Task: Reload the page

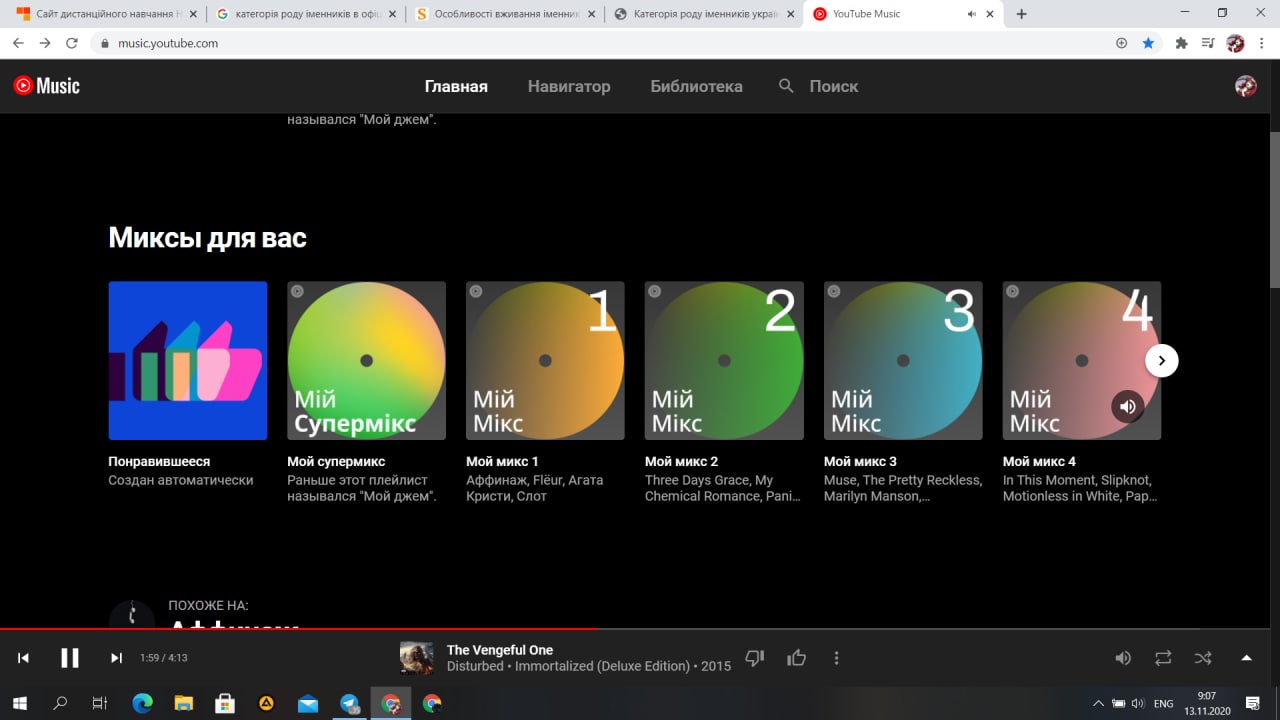Action: coord(72,43)
